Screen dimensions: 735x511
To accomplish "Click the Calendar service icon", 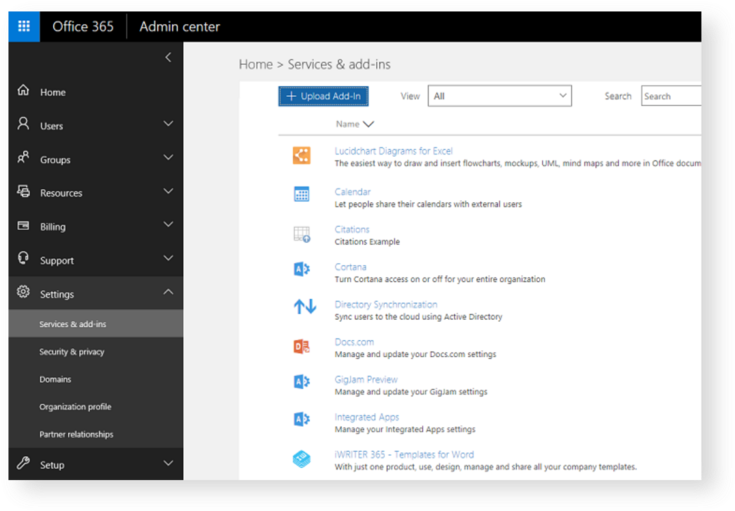I will point(301,194).
